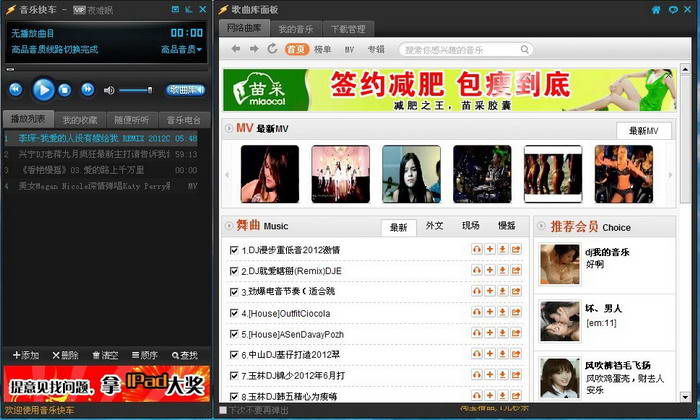Open the 随便听听 tab
The width and height of the screenshot is (700, 420).
[x=132, y=120]
